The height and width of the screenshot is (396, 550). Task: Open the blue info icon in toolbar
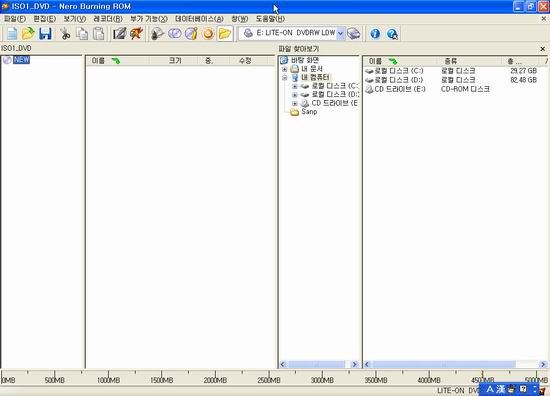click(x=375, y=34)
